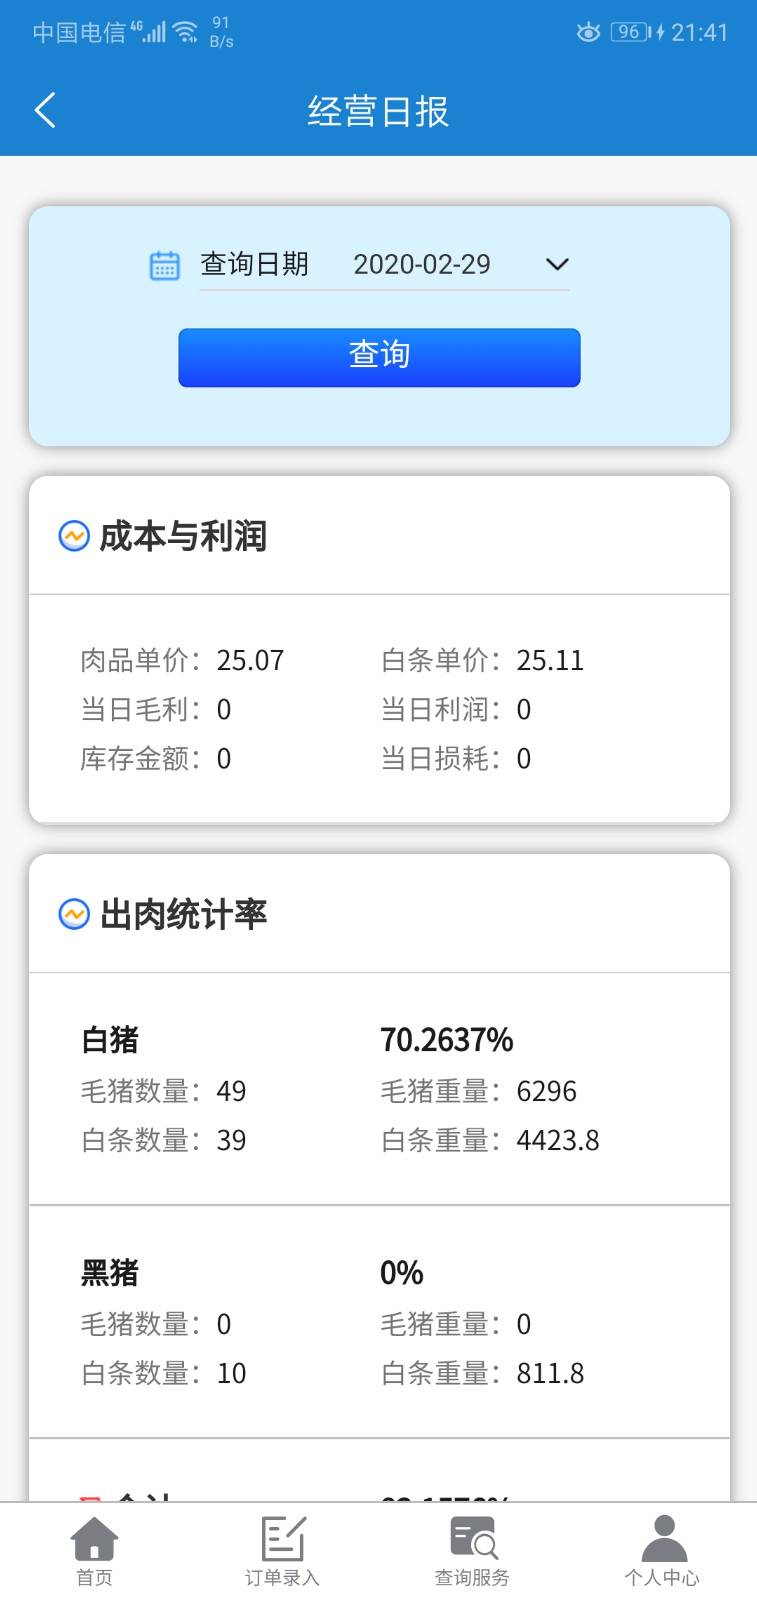Click the 成本与利润 section icon
The image size is (757, 1600).
74,536
